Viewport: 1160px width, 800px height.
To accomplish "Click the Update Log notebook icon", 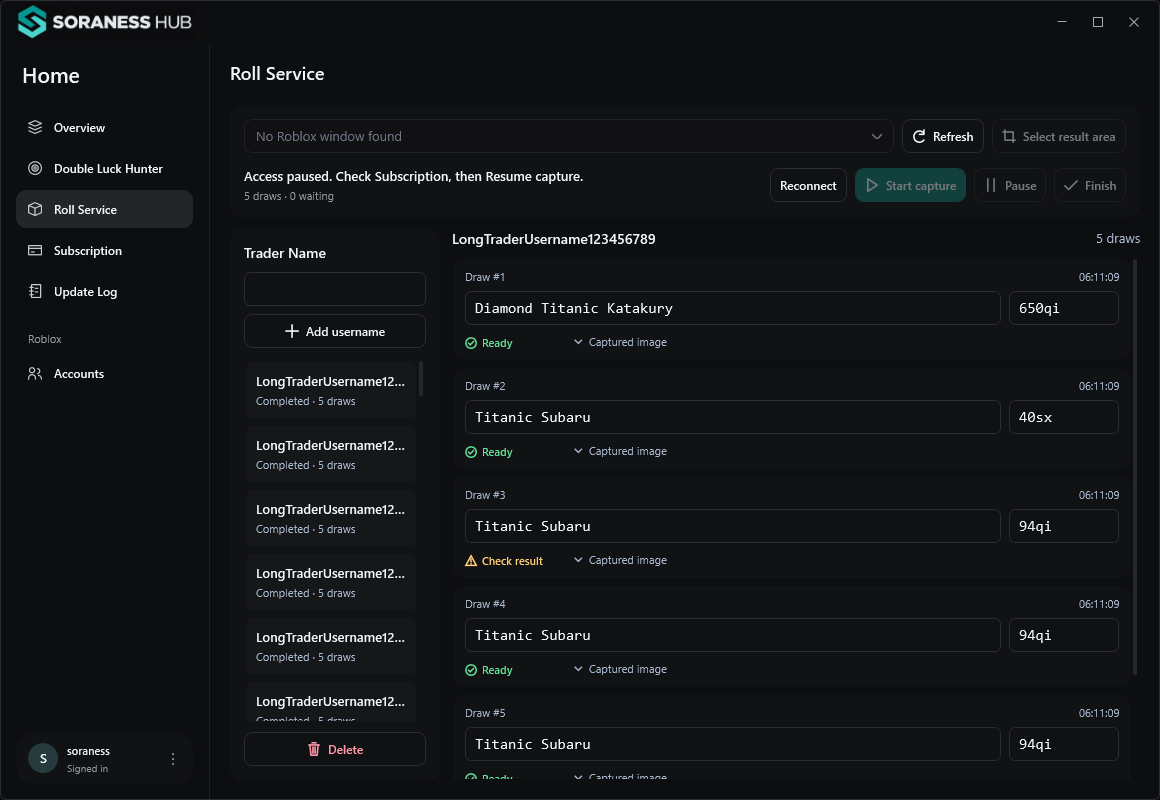I will click(x=35, y=291).
